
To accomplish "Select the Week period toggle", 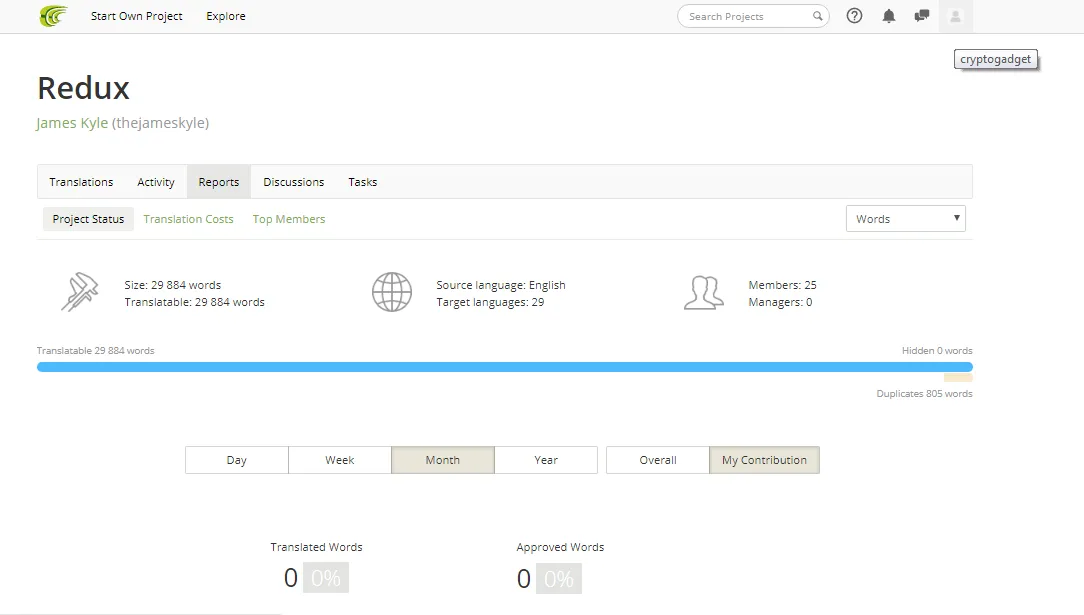I will point(339,460).
